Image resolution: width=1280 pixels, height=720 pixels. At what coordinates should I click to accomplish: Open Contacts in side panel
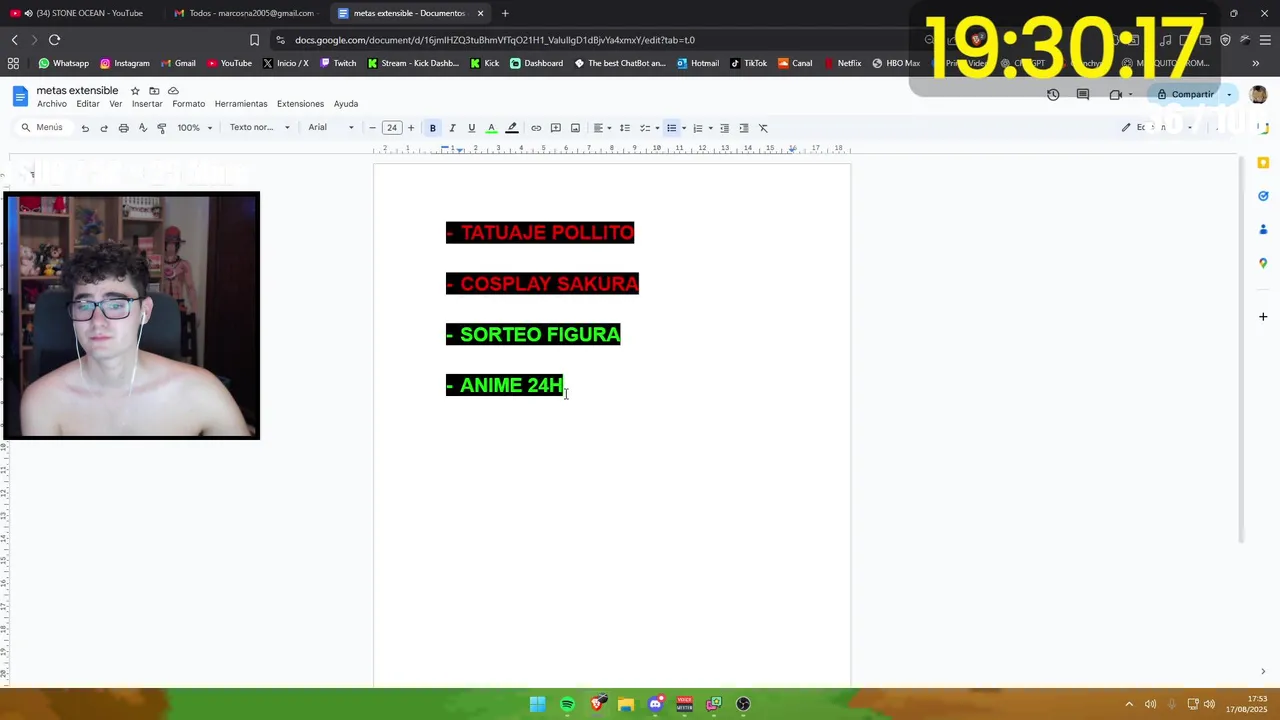[x=1263, y=230]
